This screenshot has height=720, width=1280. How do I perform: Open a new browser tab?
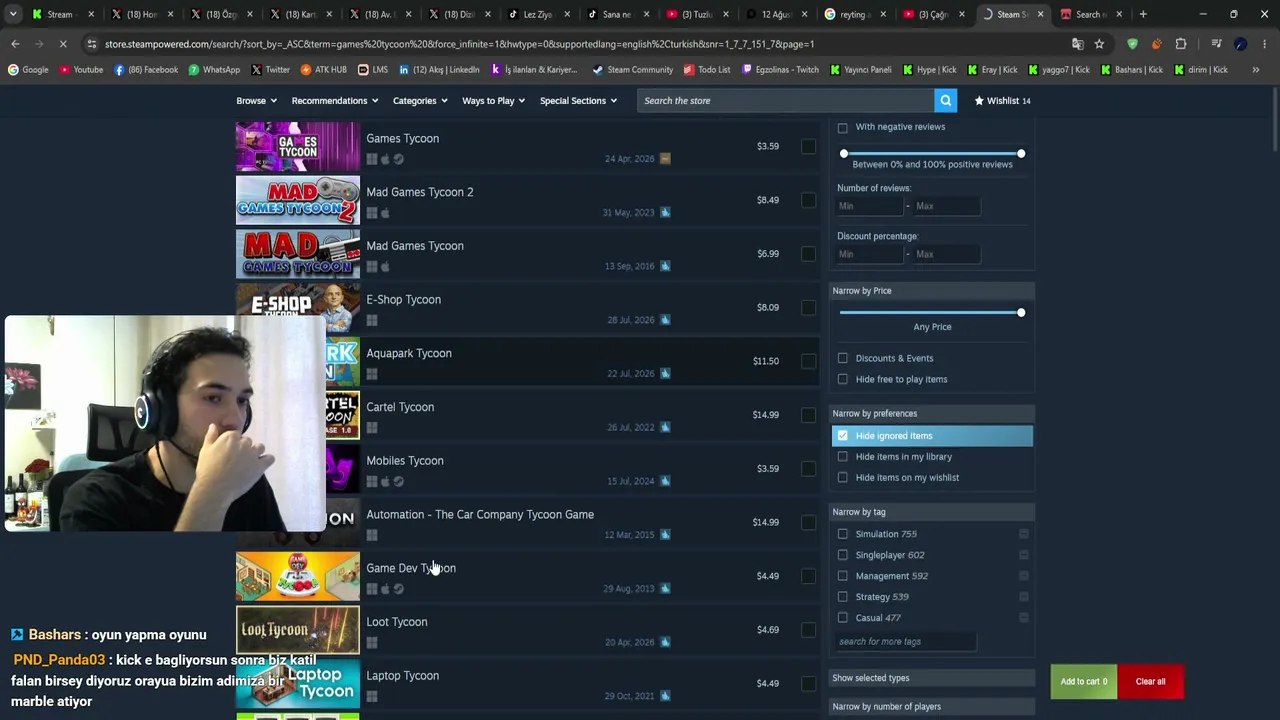tap(1143, 14)
